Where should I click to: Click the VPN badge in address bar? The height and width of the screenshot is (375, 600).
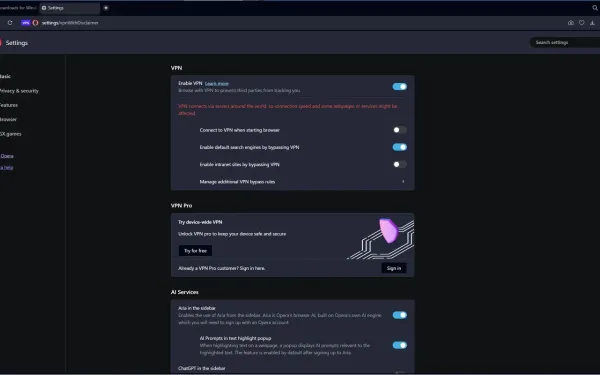(x=26, y=23)
